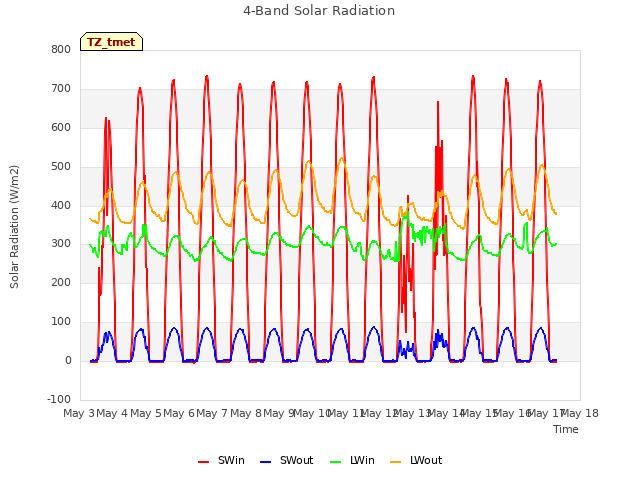
Task: Click the May 7 x-axis label
Action: pyautogui.click(x=212, y=413)
